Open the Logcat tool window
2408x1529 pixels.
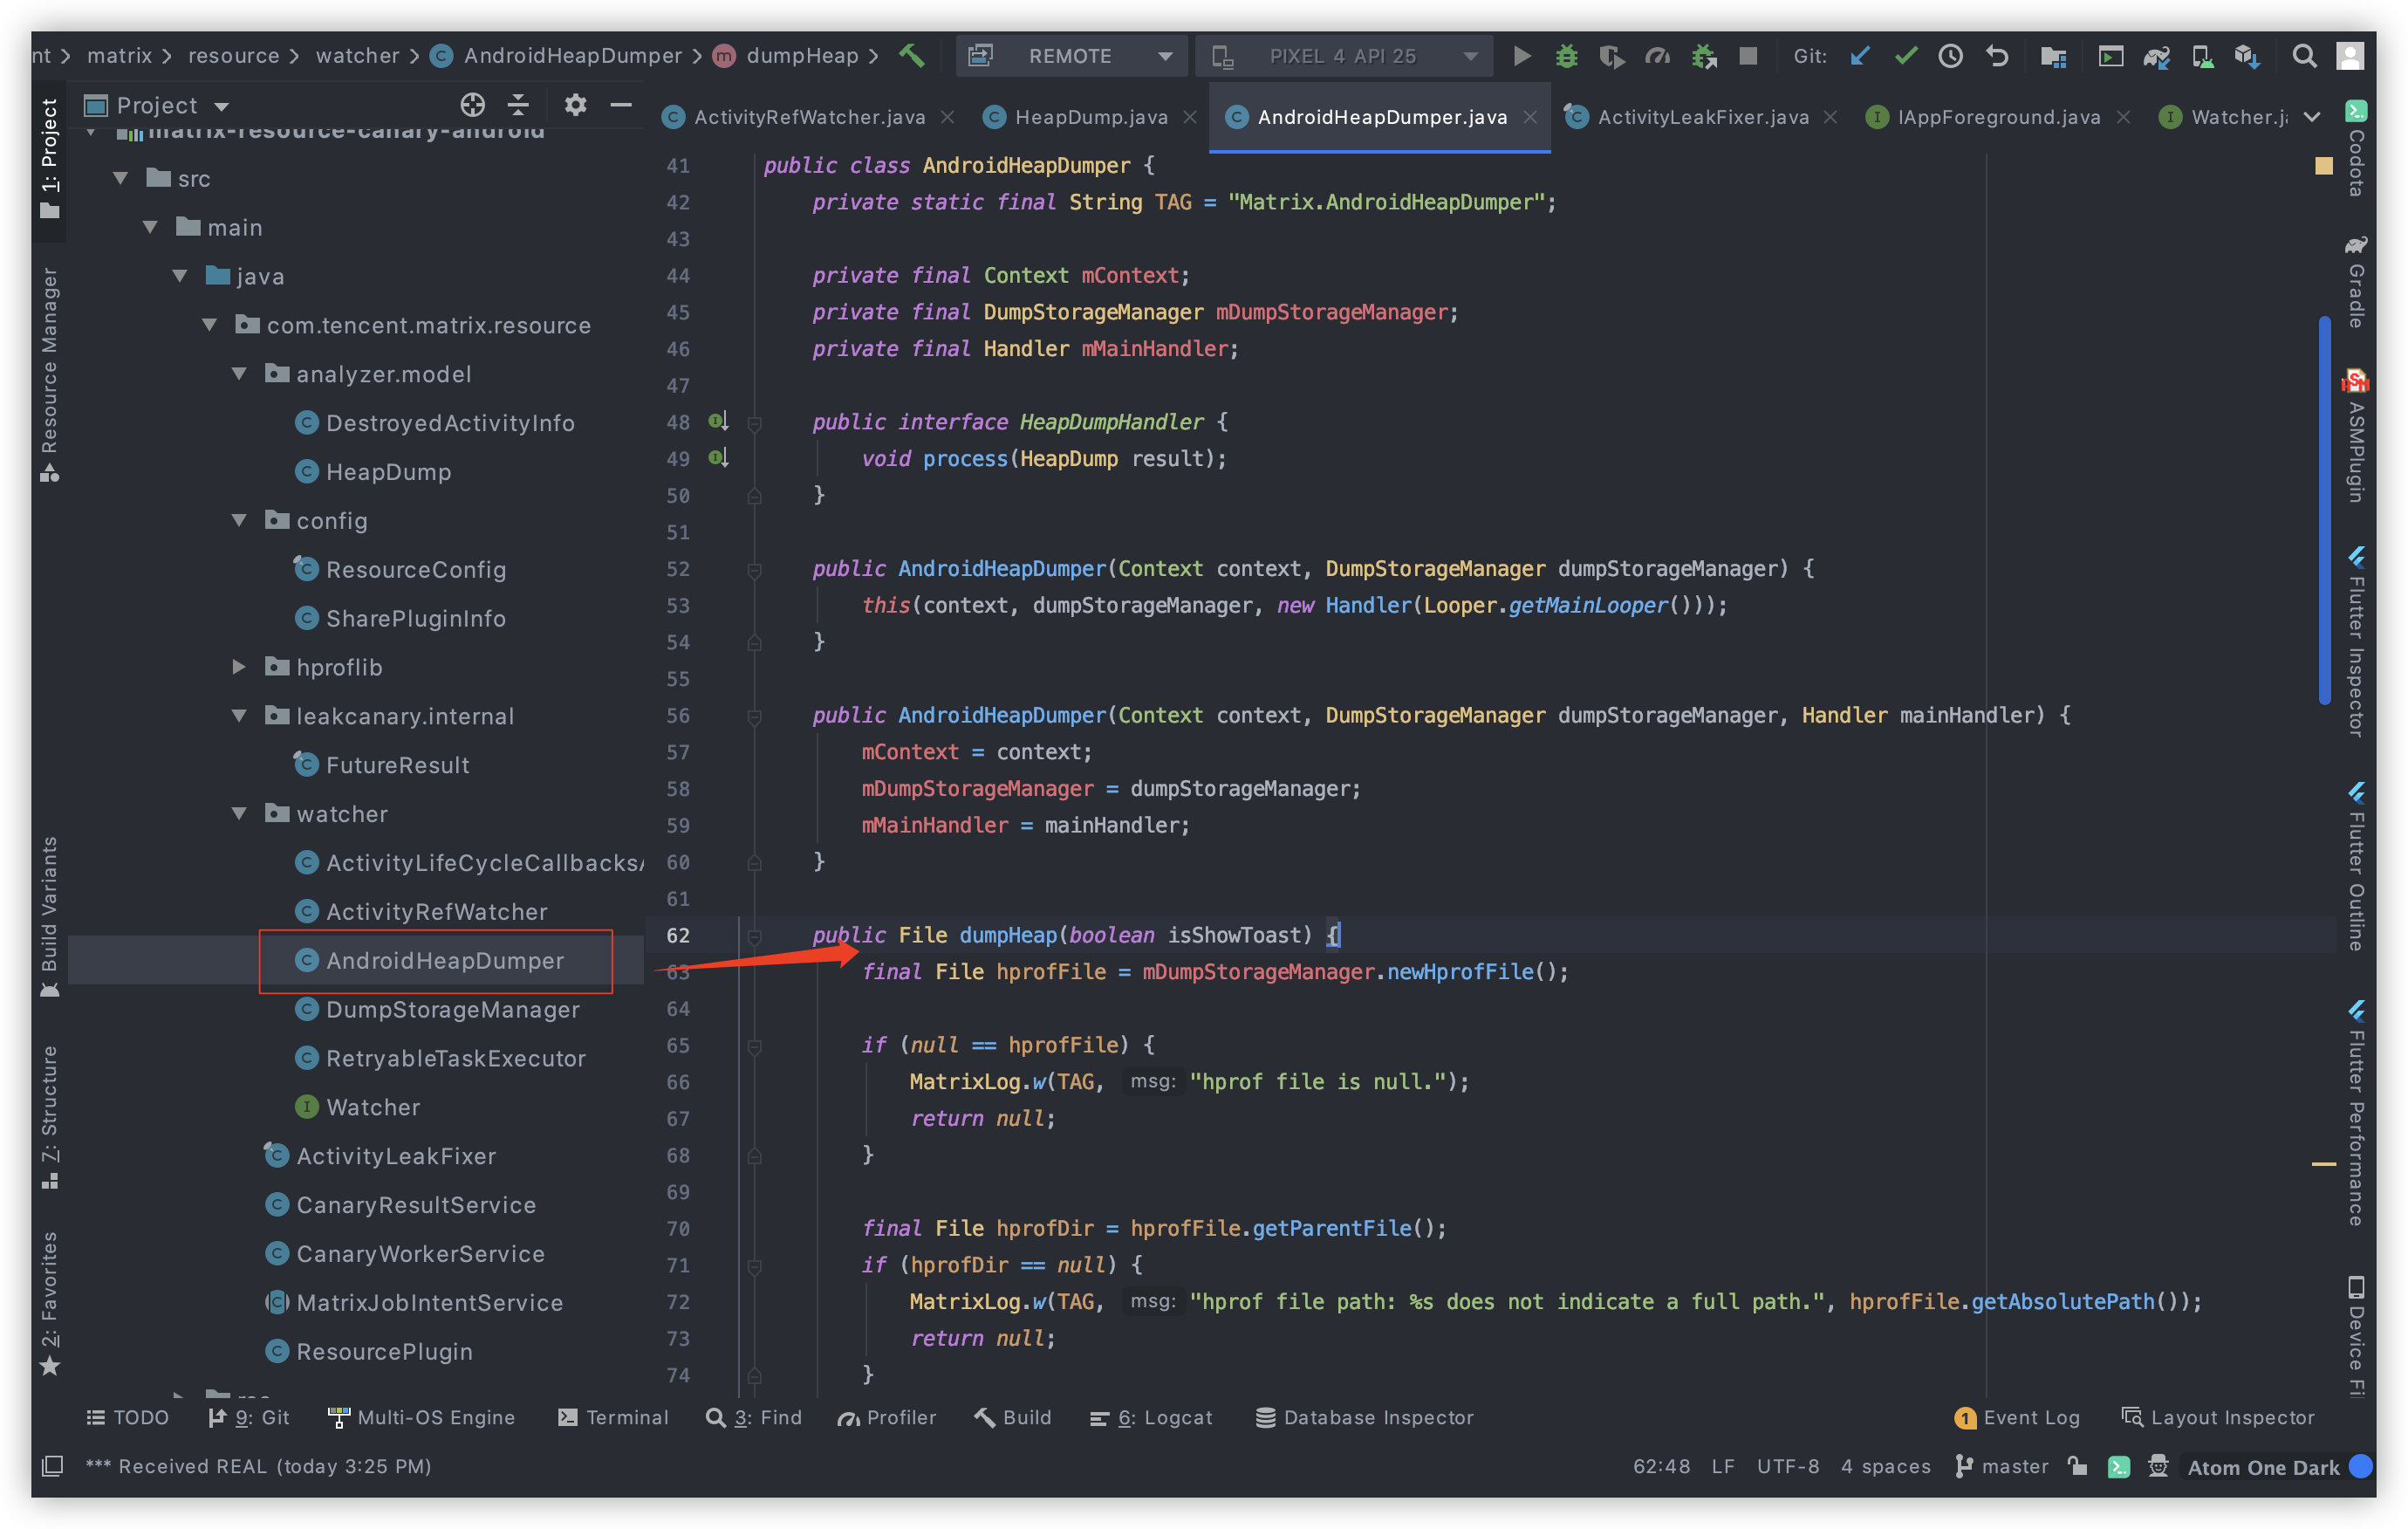click(1150, 1416)
